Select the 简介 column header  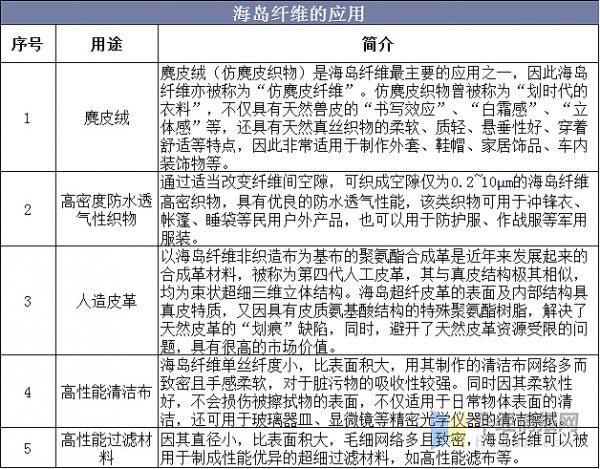click(378, 44)
